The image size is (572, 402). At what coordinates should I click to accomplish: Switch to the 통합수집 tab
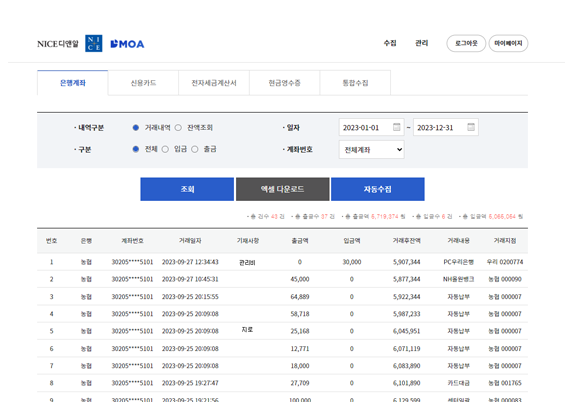[355, 83]
